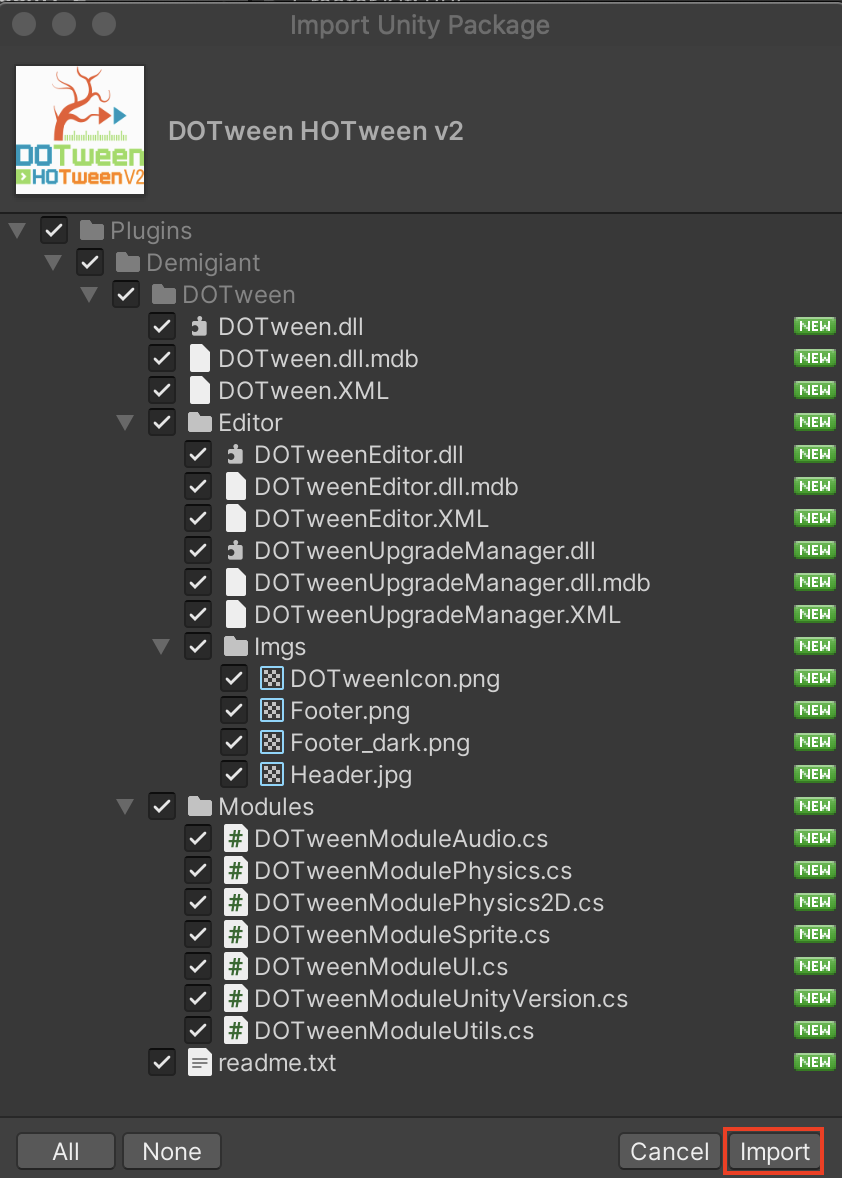Click the DOTweenEditor.dll plugin icon
Screen dimensions: 842x1178
click(x=235, y=455)
